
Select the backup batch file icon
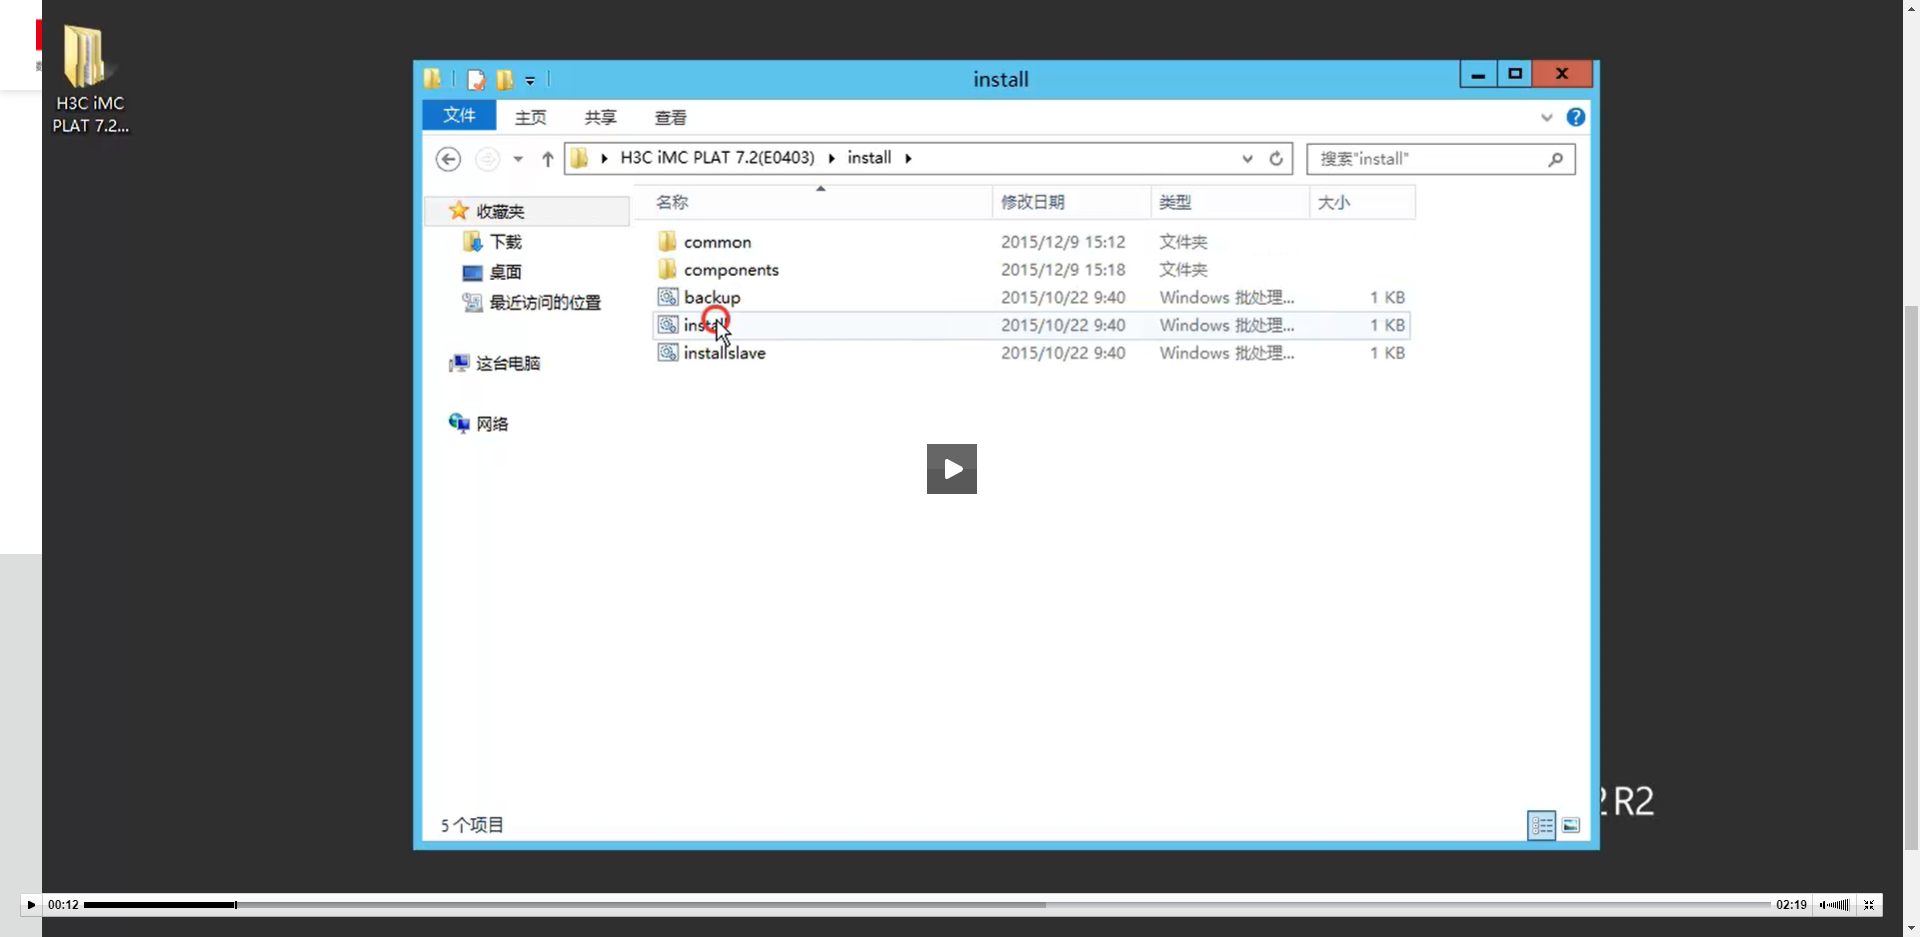pos(667,297)
